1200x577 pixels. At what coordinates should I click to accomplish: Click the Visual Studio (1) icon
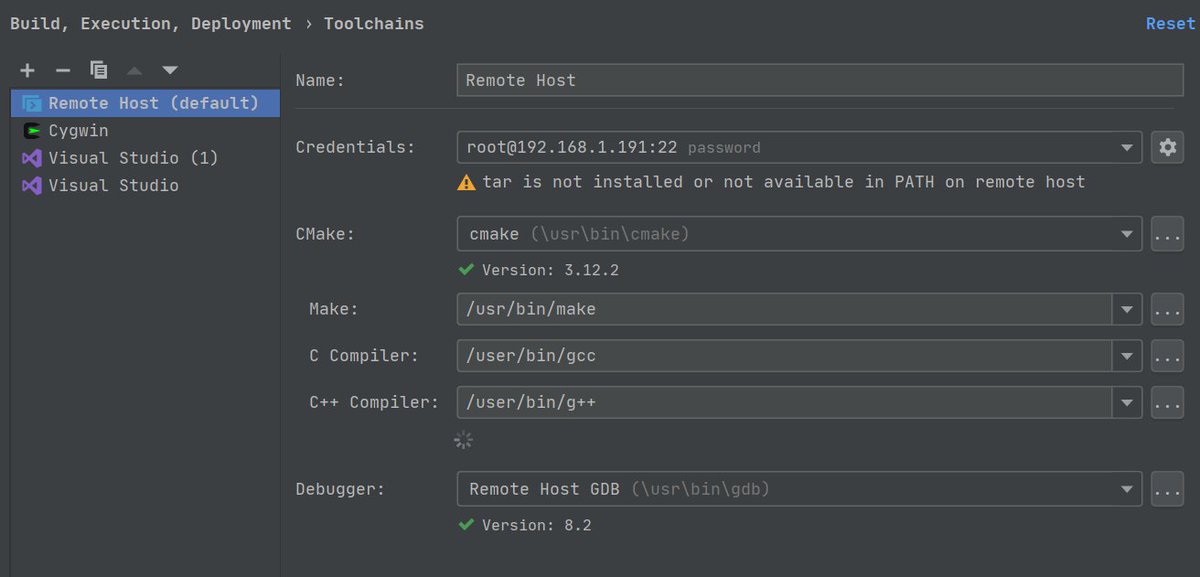[x=32, y=158]
